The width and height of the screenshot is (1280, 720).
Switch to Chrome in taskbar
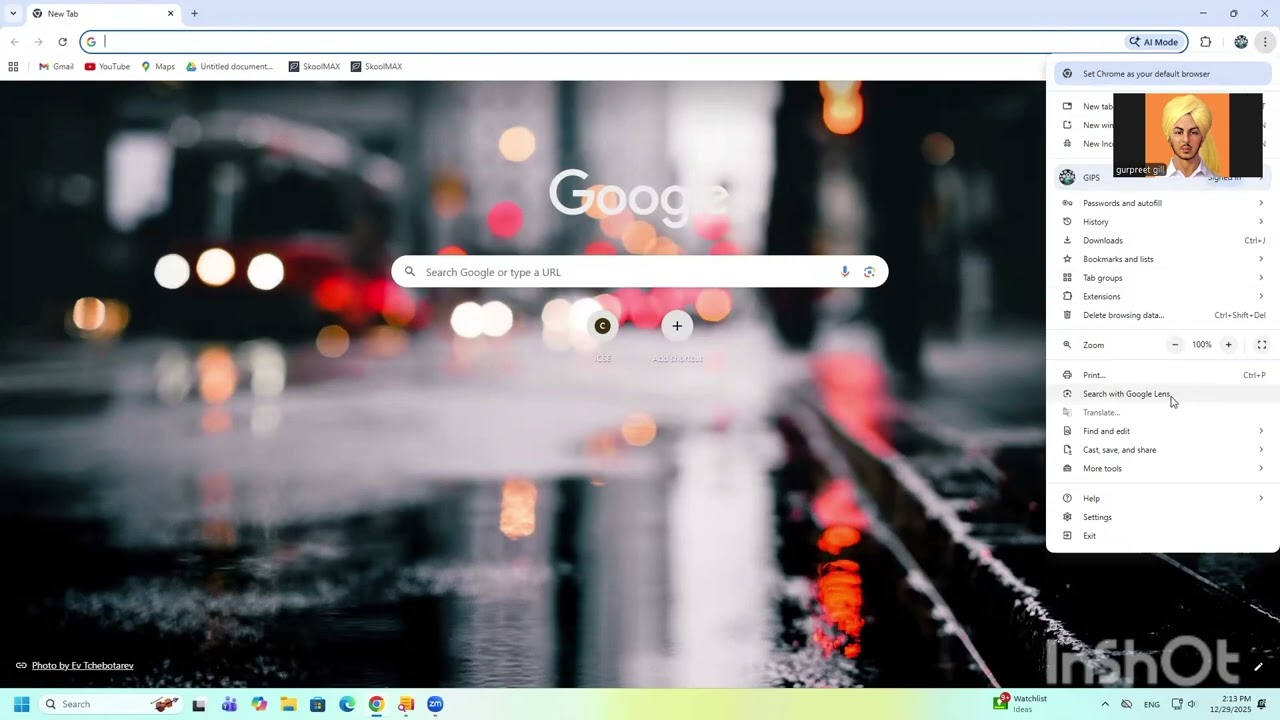376,704
